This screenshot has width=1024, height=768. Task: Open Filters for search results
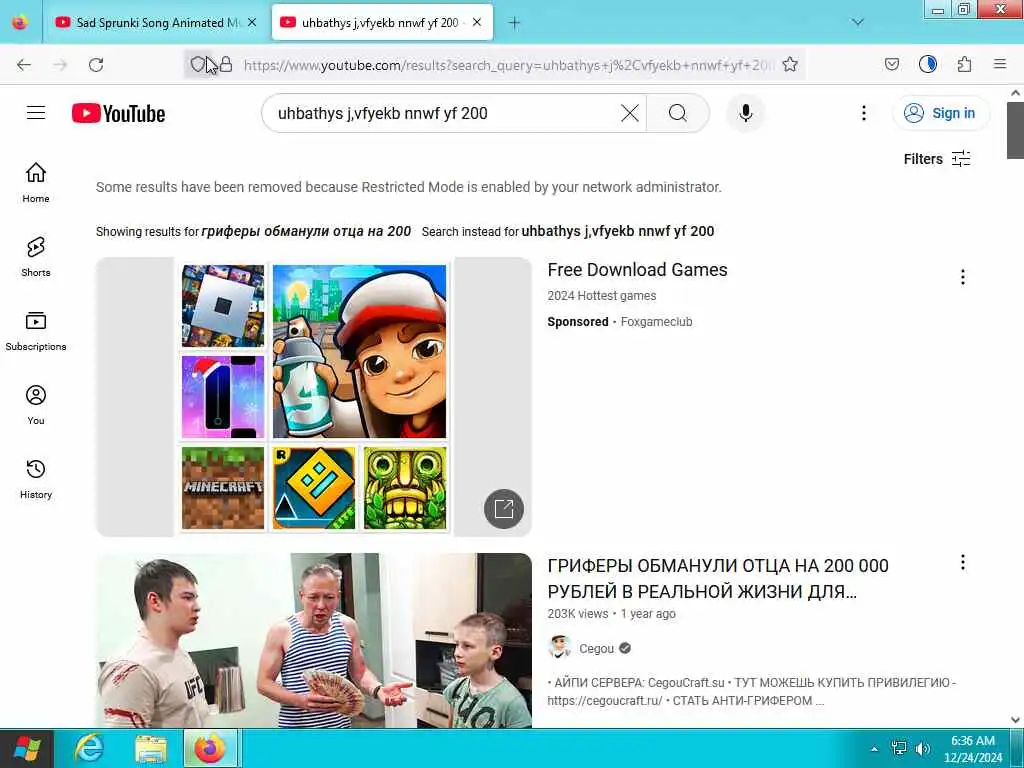pos(936,159)
